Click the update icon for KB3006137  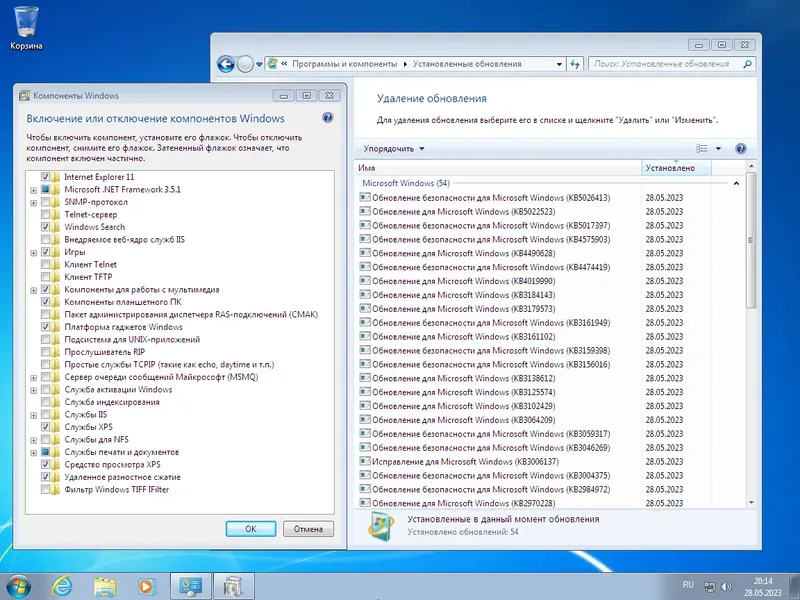(x=365, y=461)
